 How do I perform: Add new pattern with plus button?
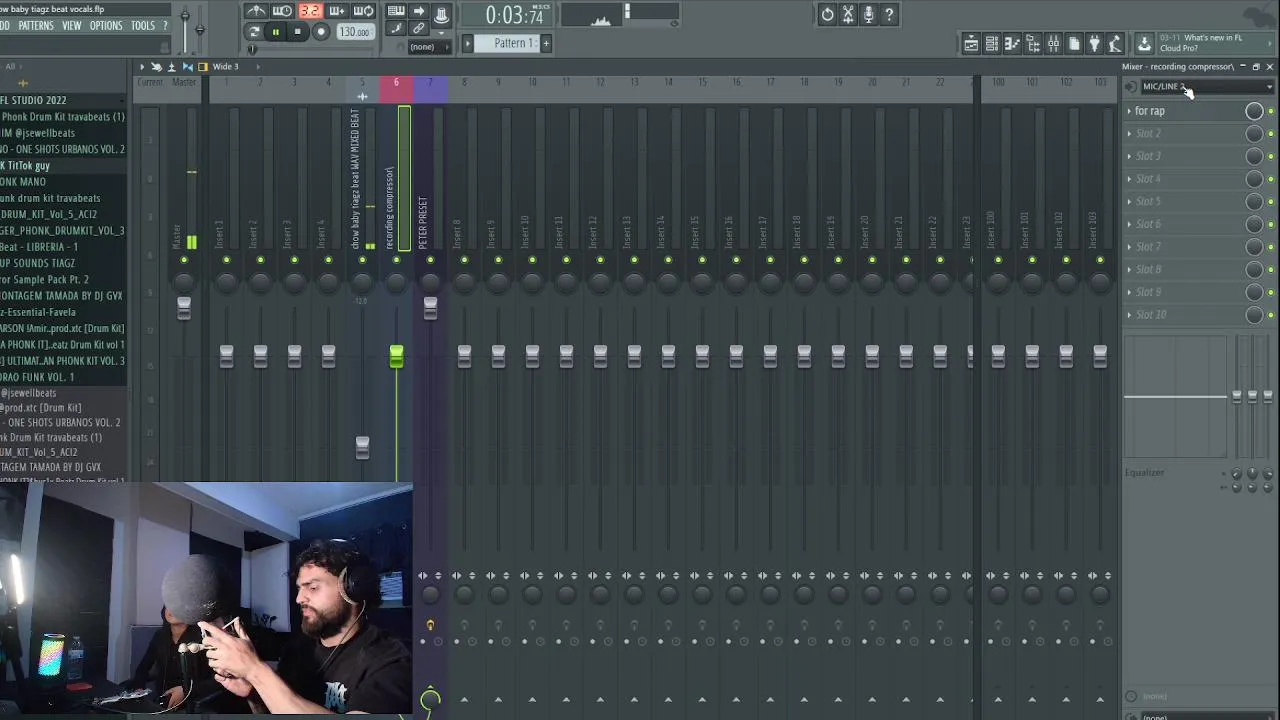point(546,43)
